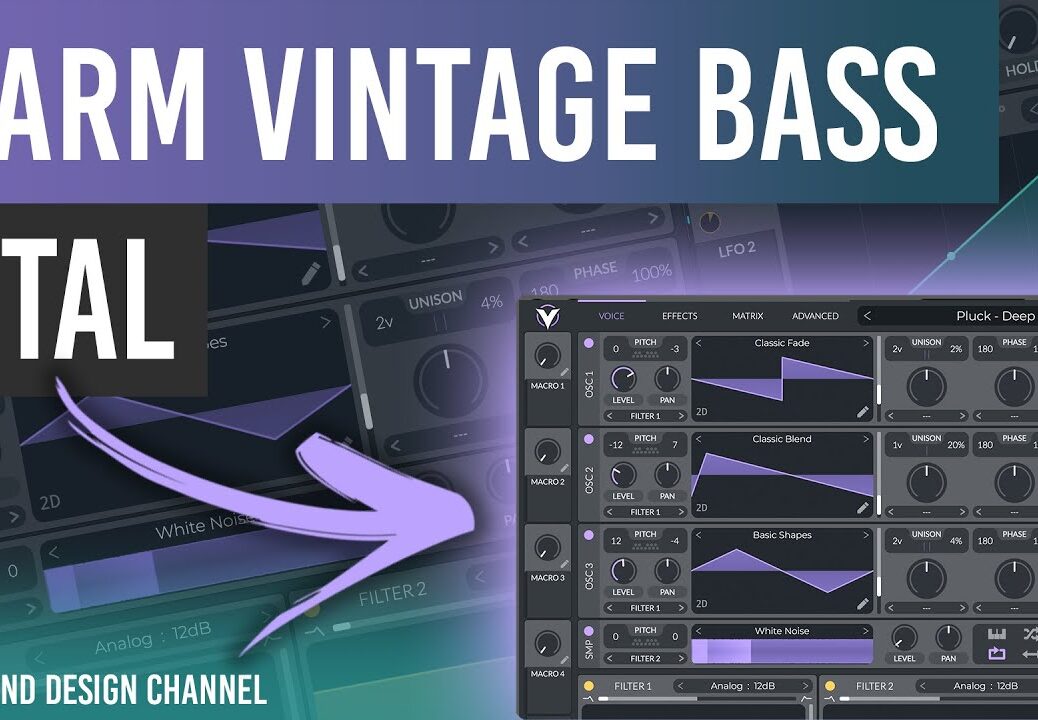Click OSC 3 FILTER 1 routing label
1038x720 pixels.
tap(645, 608)
